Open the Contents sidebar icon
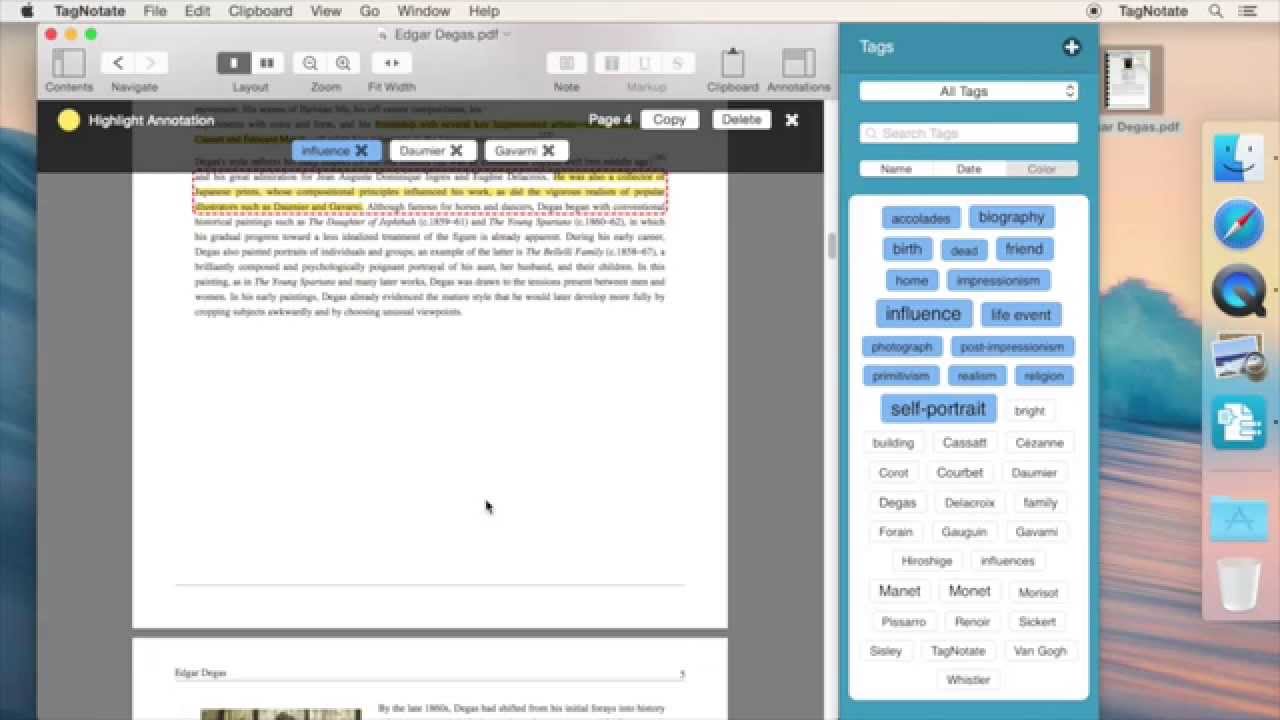 (68, 63)
